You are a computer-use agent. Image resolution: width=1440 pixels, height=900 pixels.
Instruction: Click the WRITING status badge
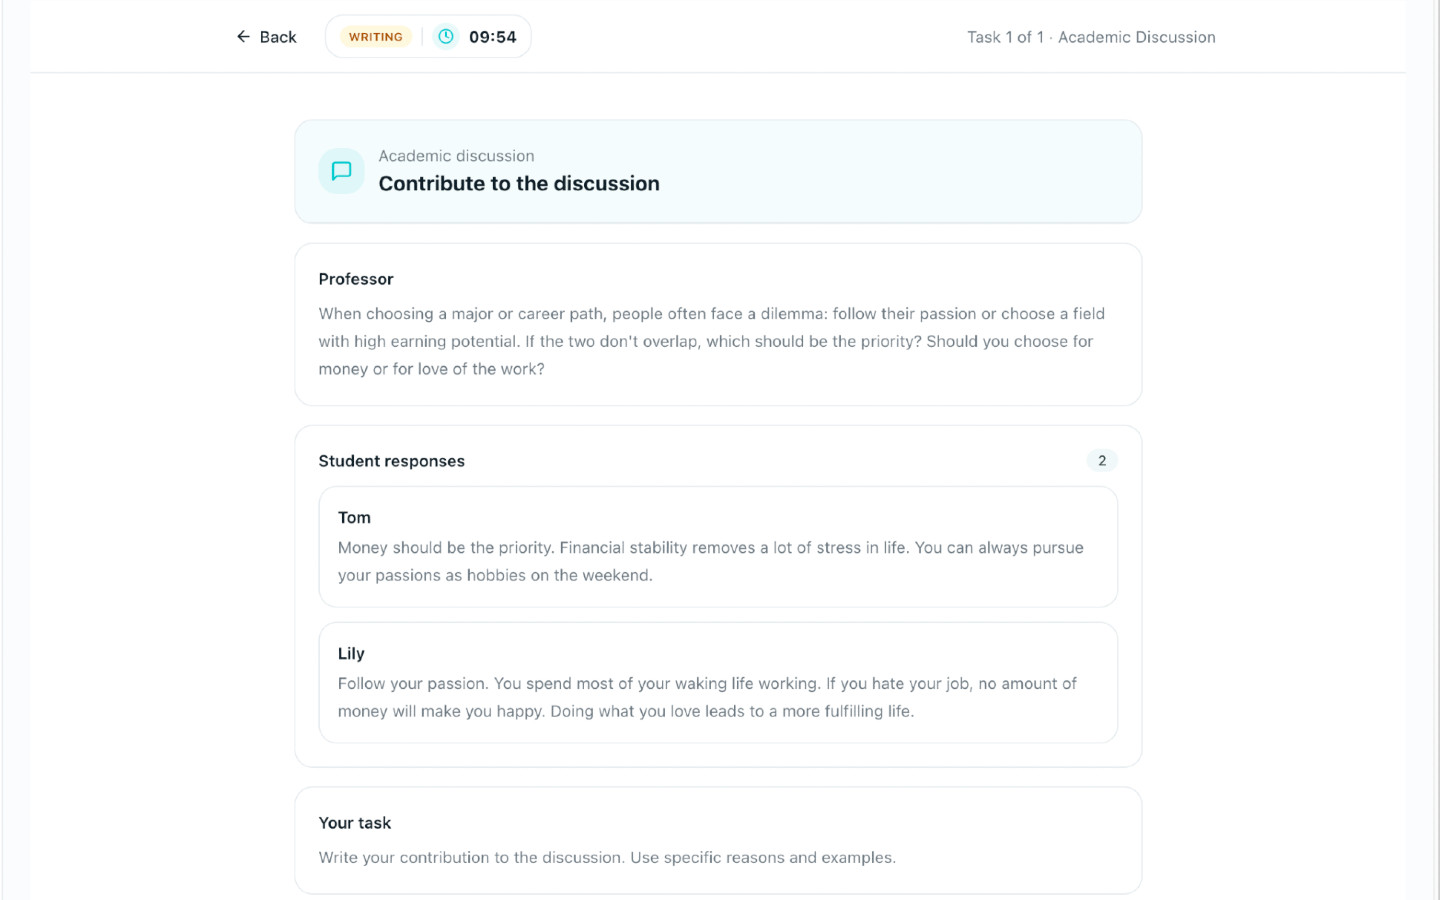tap(376, 37)
